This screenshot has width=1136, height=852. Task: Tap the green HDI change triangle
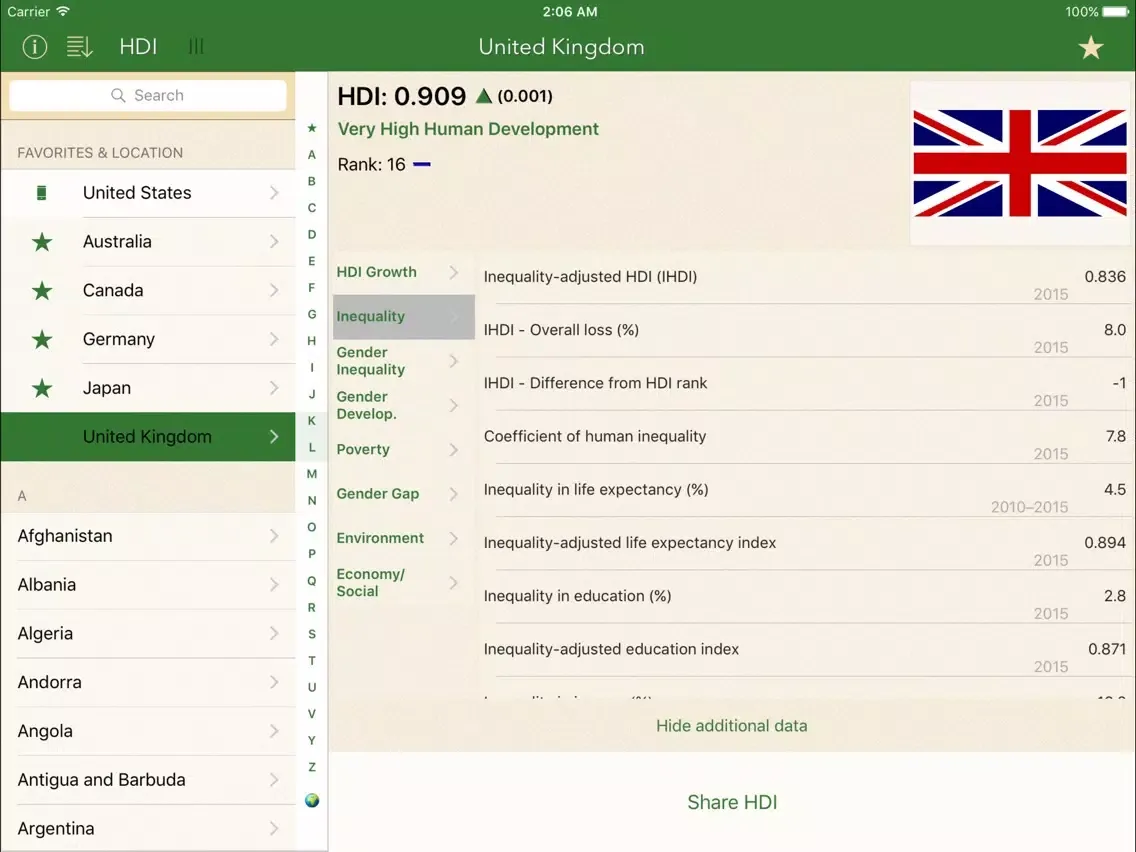click(484, 96)
